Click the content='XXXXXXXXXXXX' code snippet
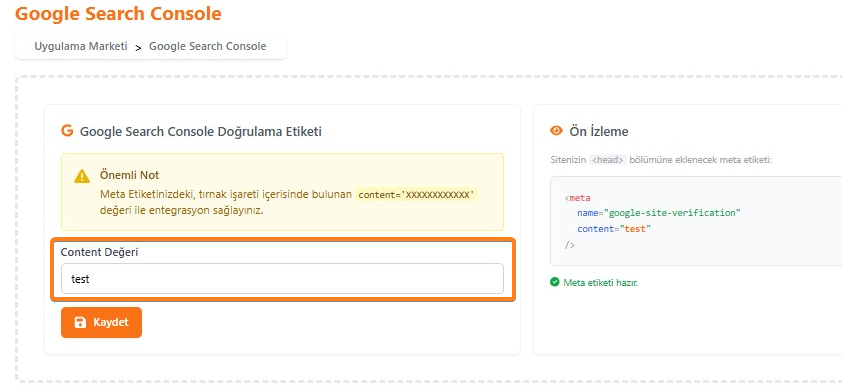842x392 pixels. click(417, 194)
